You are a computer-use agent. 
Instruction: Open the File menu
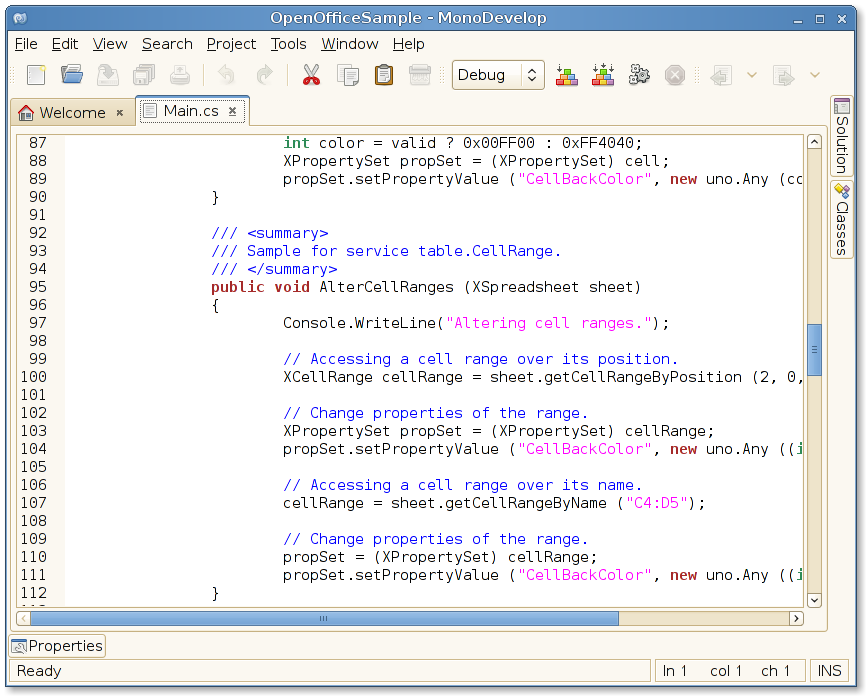pyautogui.click(x=26, y=44)
